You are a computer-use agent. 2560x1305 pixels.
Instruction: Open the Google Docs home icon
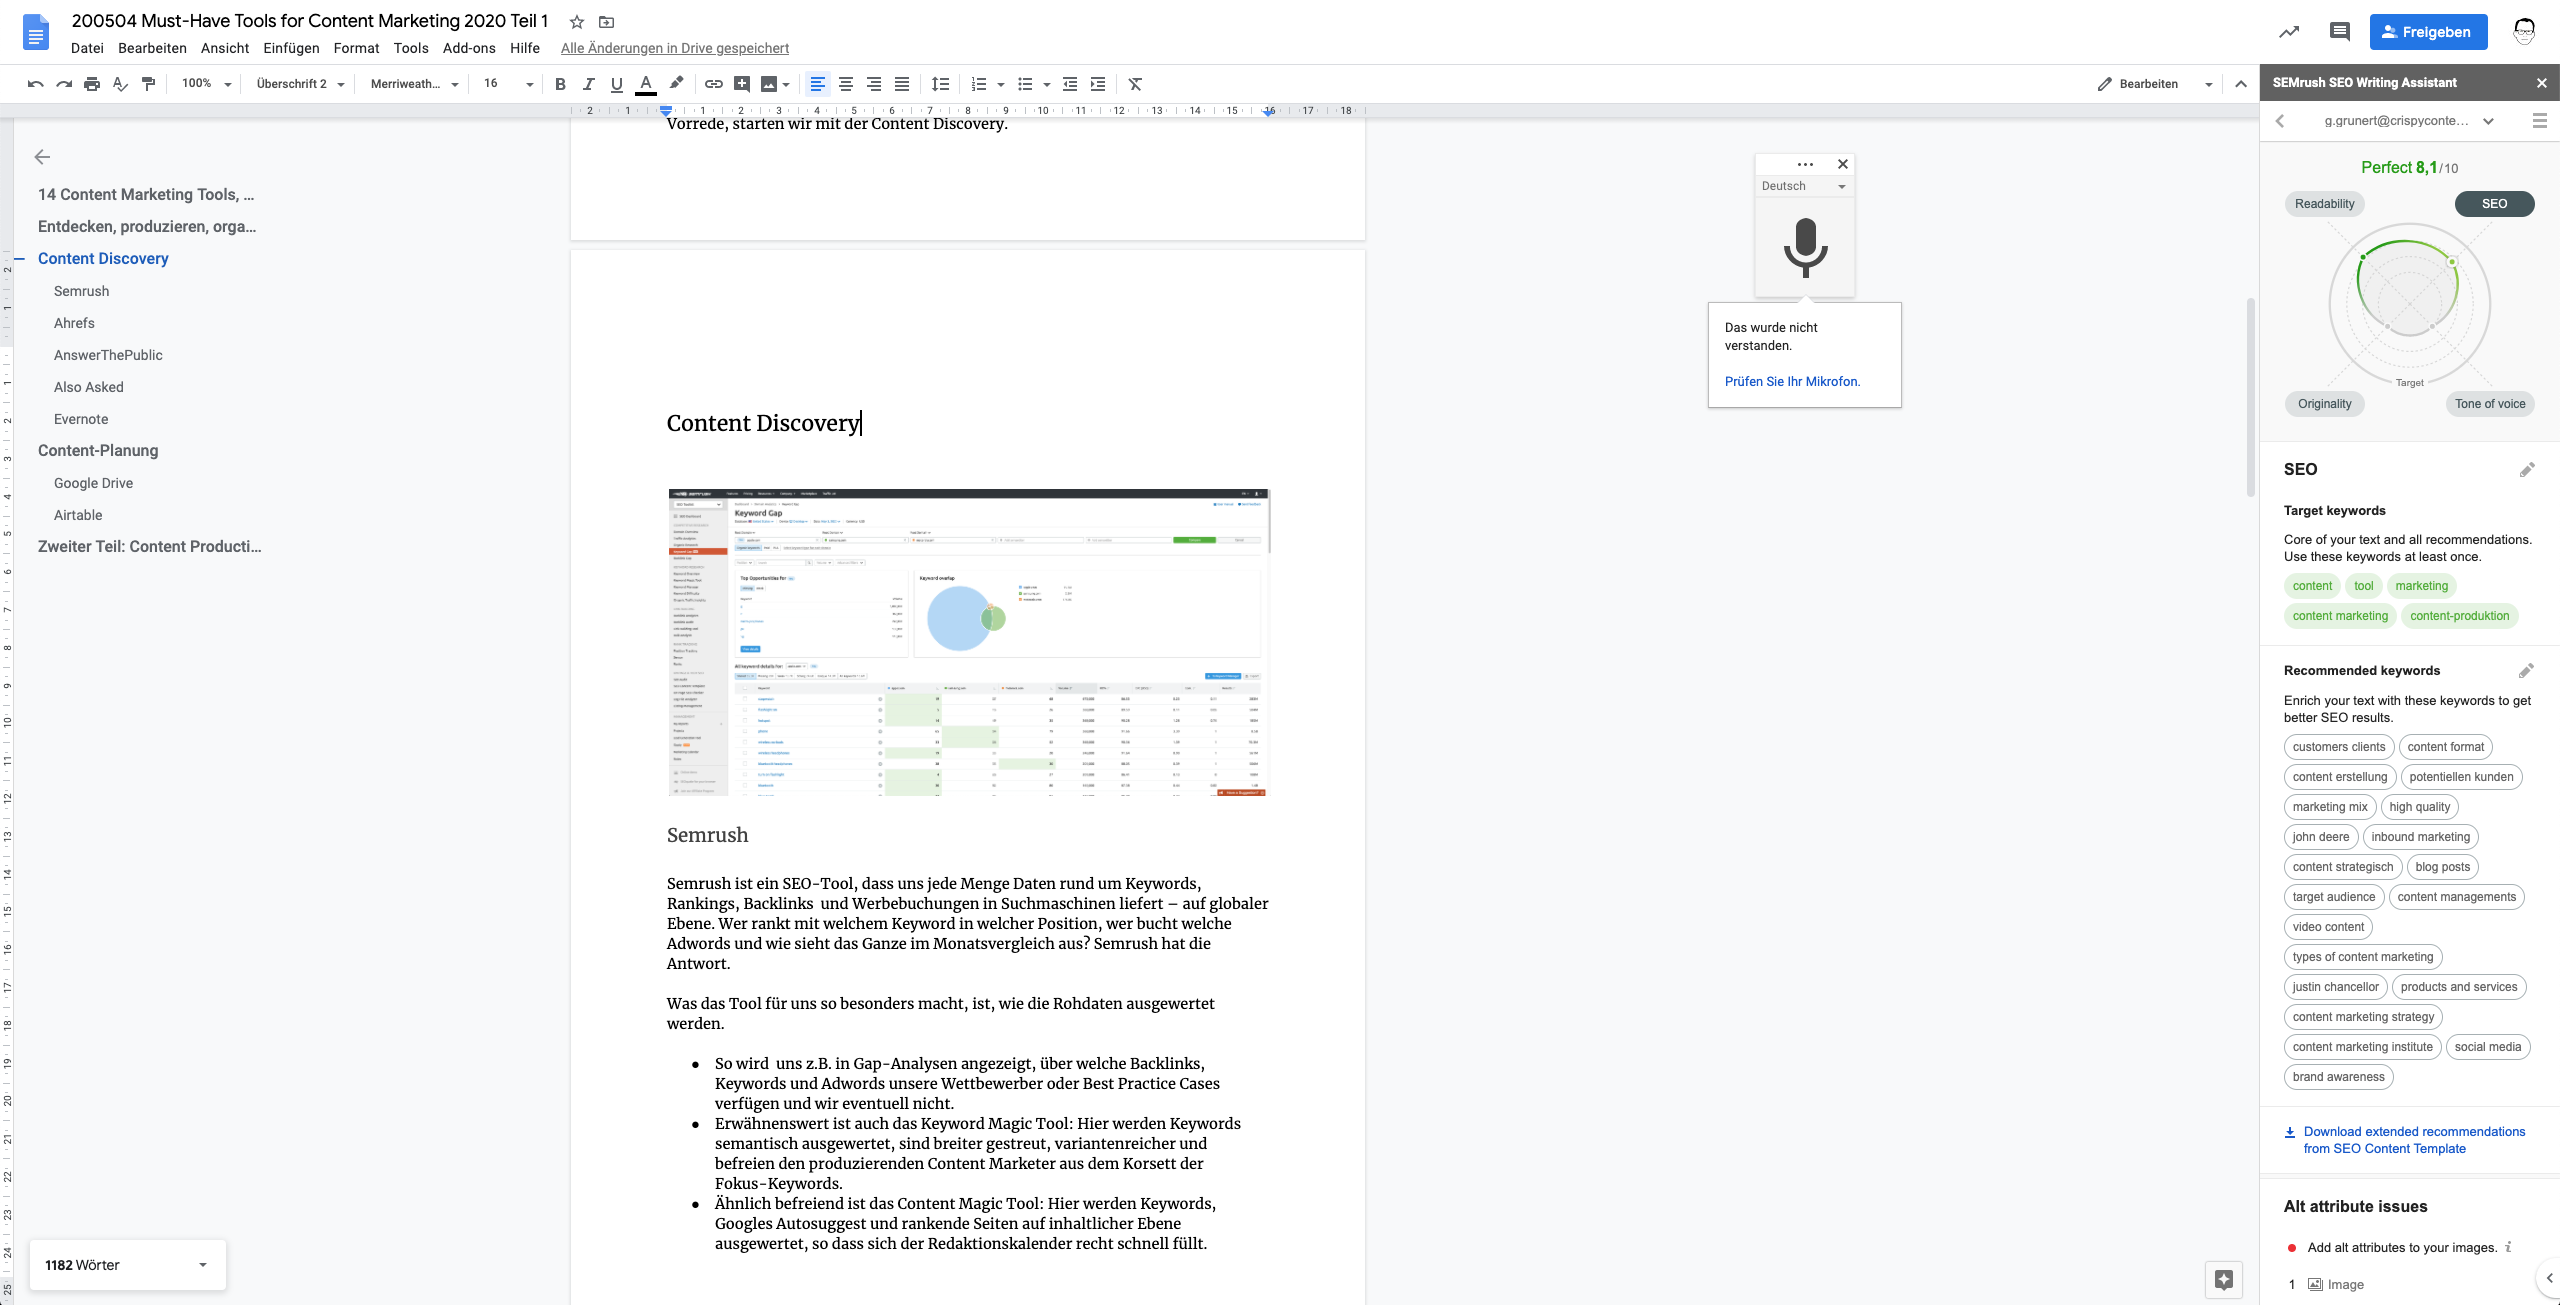(x=36, y=32)
